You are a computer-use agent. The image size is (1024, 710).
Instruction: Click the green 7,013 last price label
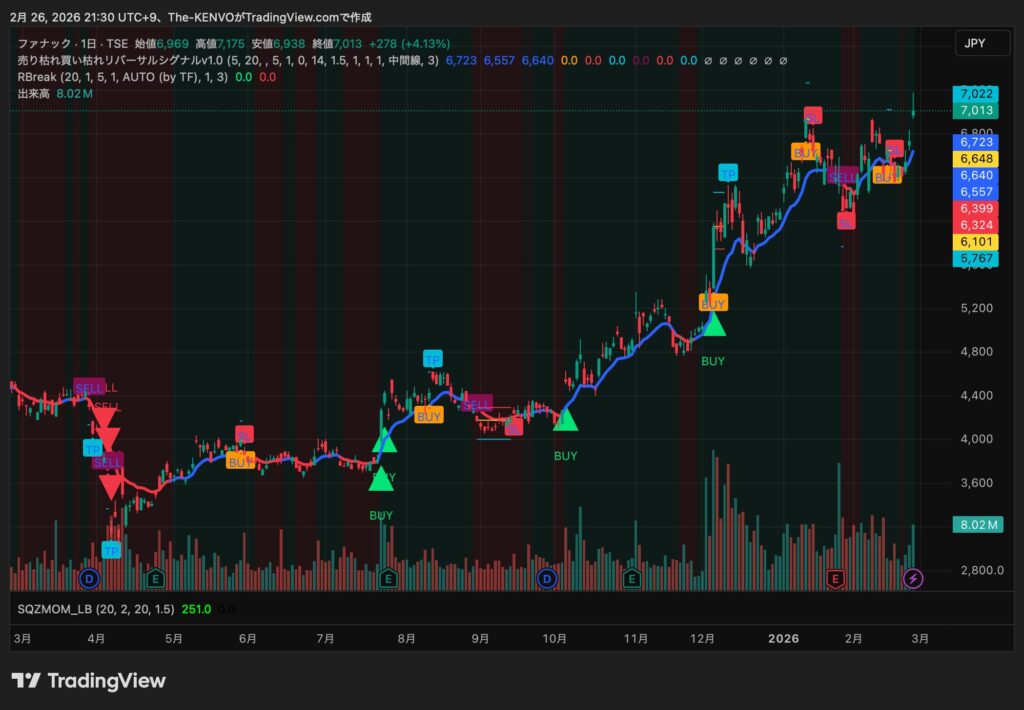(976, 110)
